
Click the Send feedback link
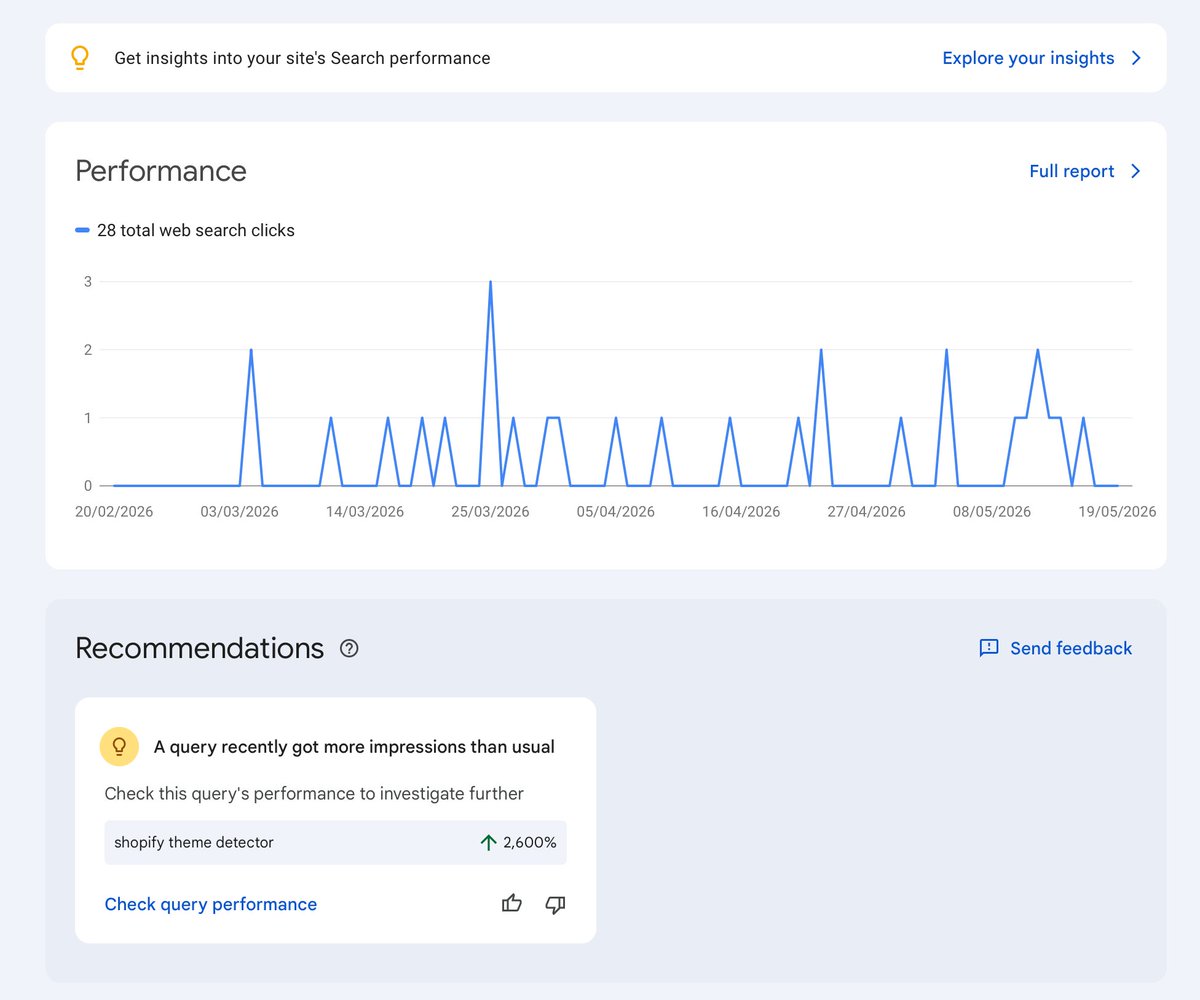click(1071, 648)
